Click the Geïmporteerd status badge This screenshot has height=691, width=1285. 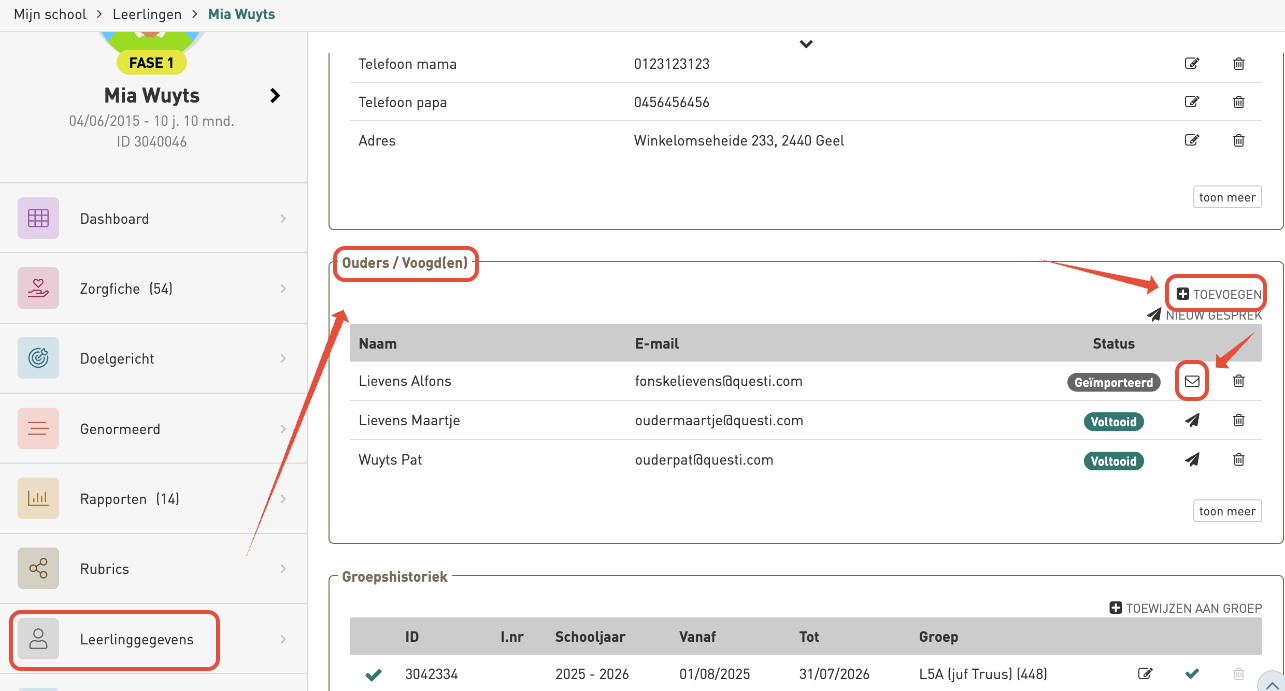pos(1112,382)
